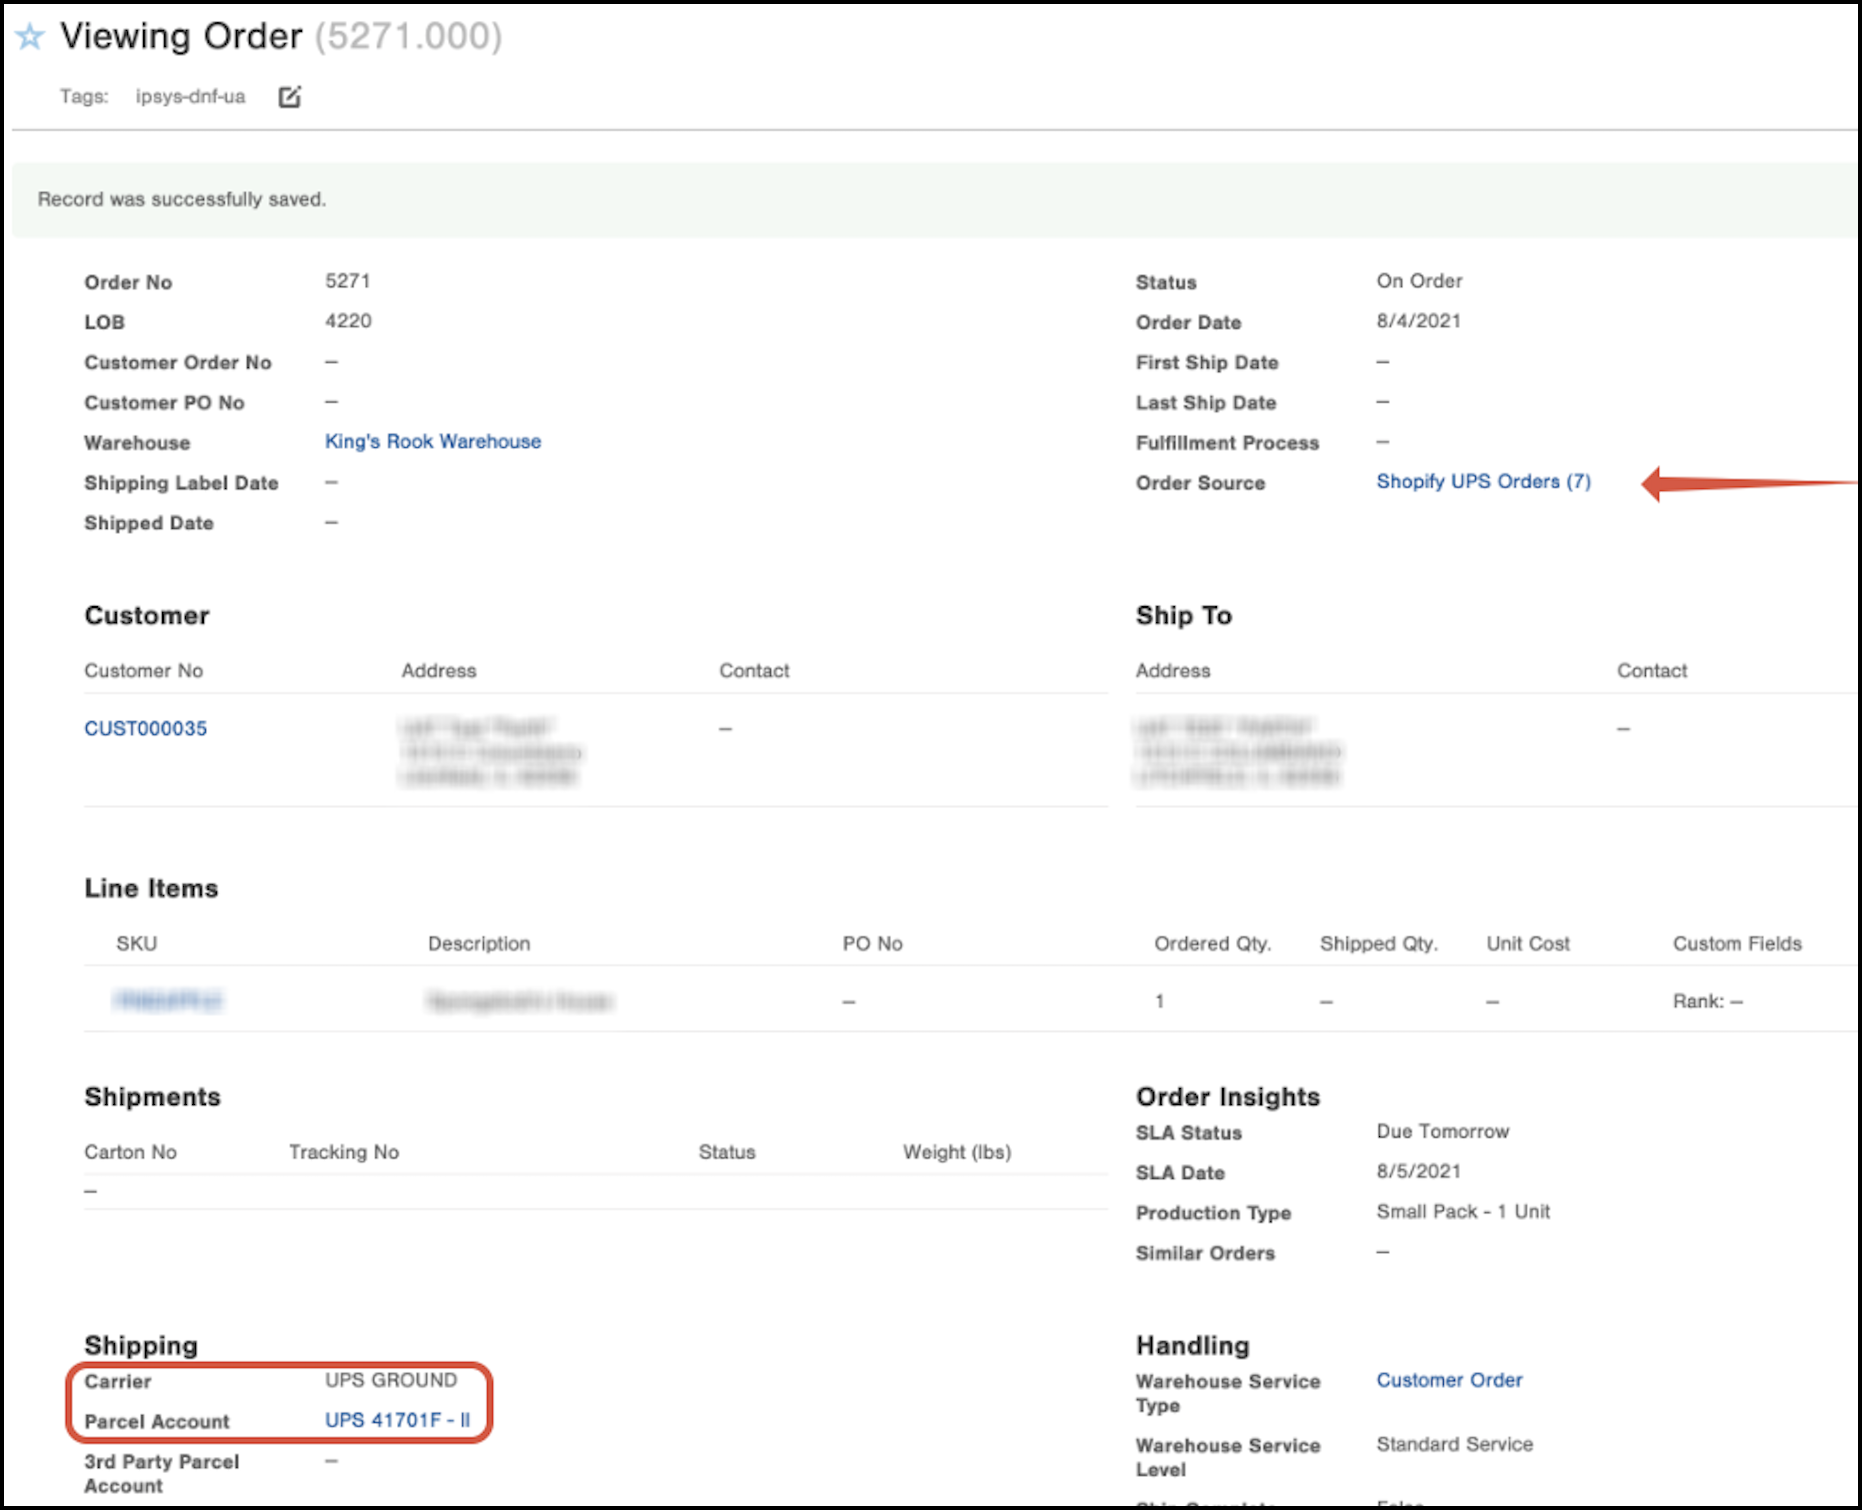This screenshot has width=1862, height=1510.
Task: Click the Weight (lbs) column header
Action: tap(957, 1152)
